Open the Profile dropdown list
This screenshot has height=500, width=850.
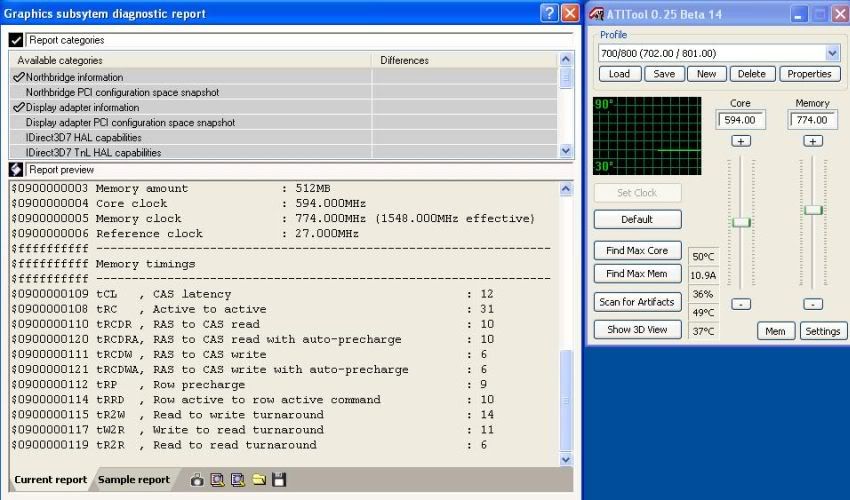832,53
